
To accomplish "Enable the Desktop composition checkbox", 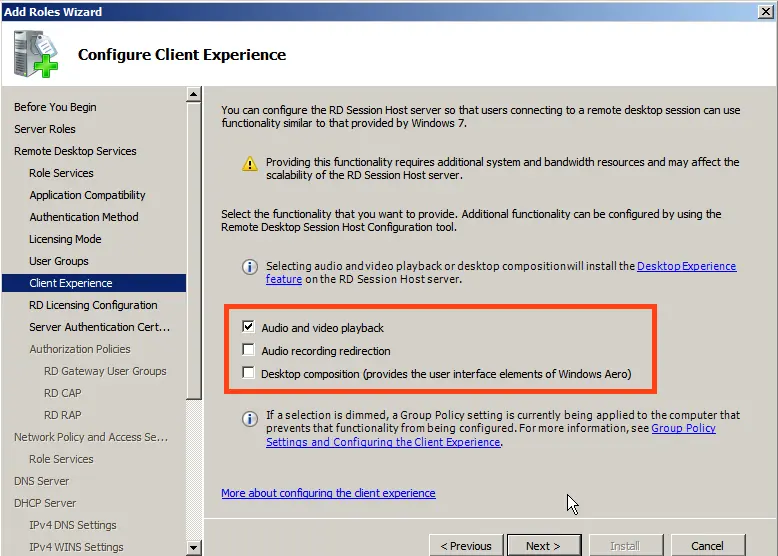I will click(x=248, y=374).
